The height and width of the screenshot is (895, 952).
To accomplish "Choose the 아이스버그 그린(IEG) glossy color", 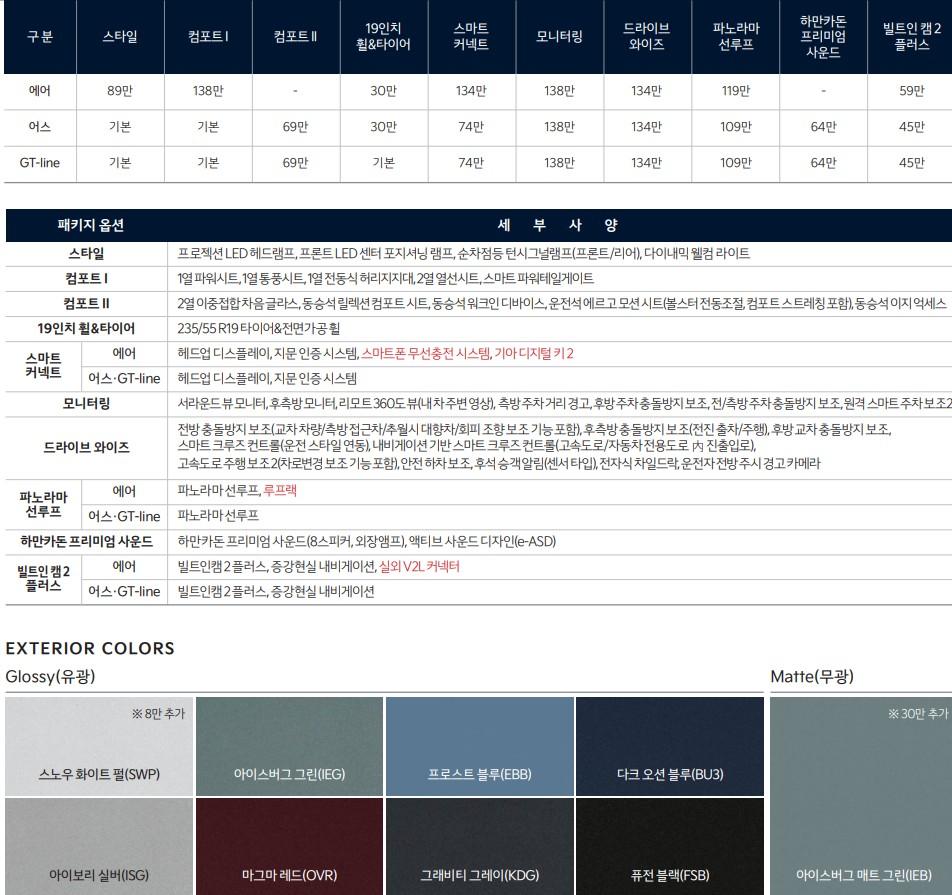I will (289, 744).
